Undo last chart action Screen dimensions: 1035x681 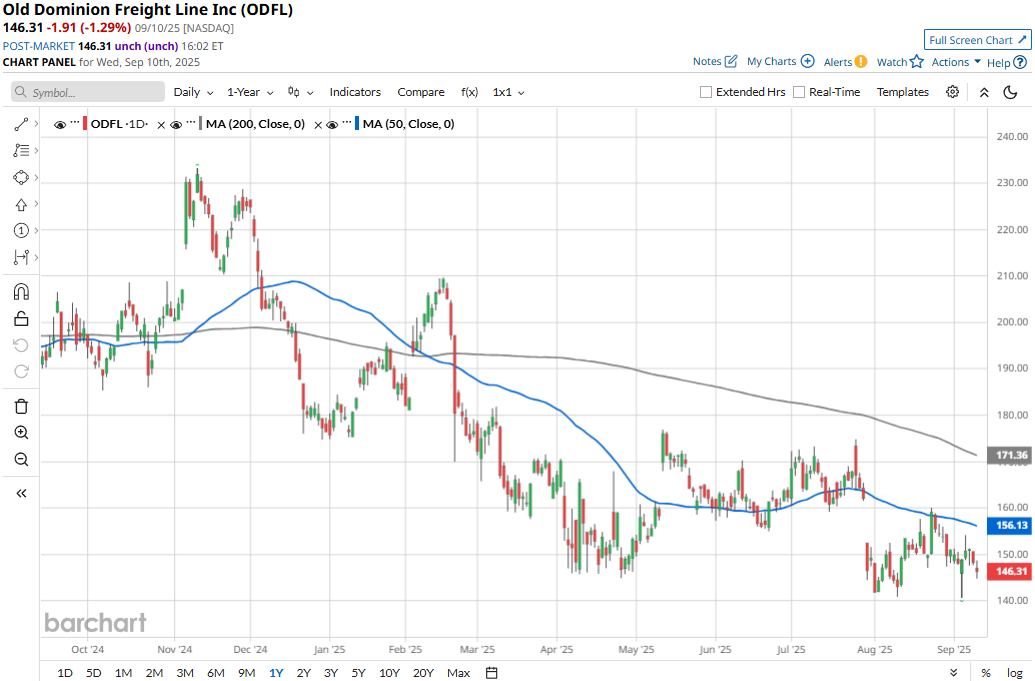coord(21,345)
